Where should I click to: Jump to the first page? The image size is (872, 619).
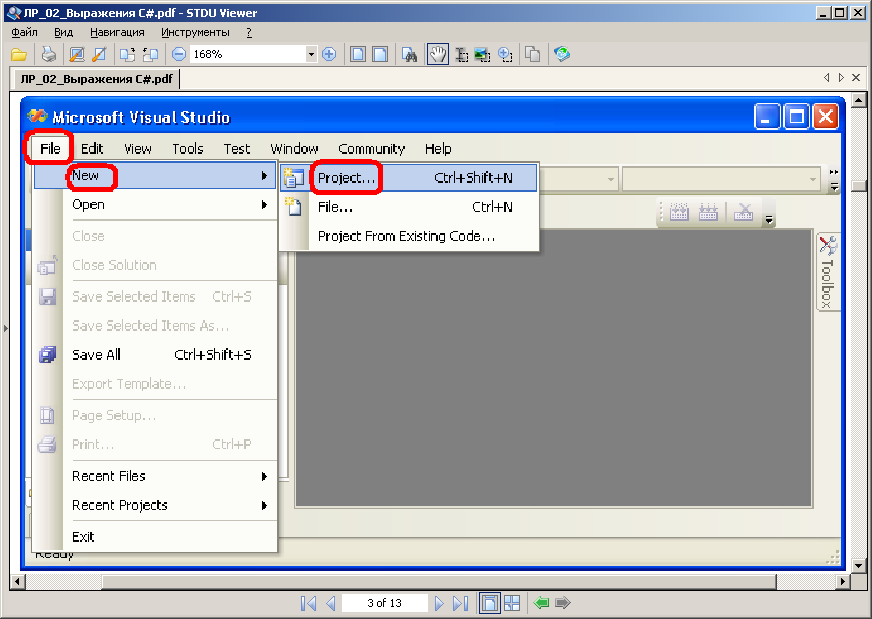click(308, 603)
